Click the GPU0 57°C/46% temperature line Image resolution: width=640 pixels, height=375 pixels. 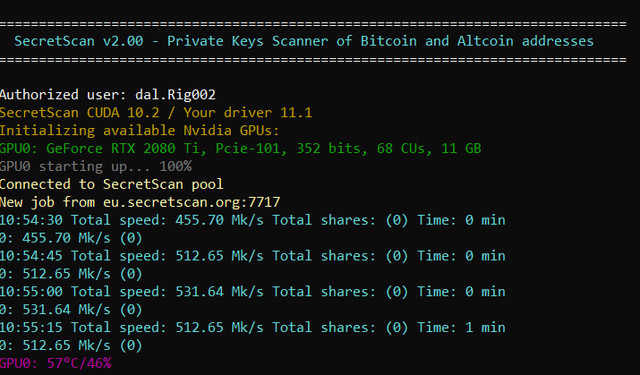56,363
